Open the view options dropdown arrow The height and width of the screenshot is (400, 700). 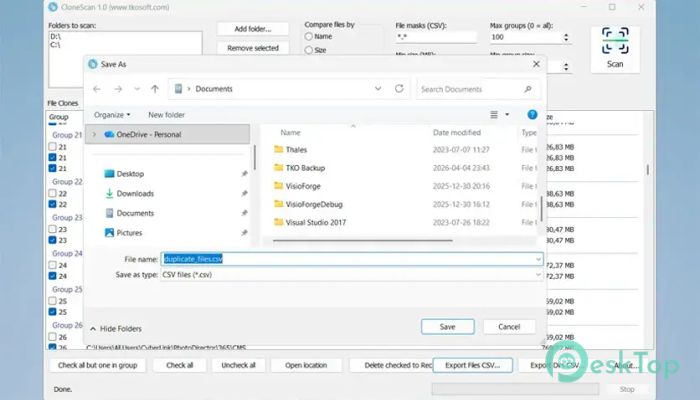(x=507, y=115)
